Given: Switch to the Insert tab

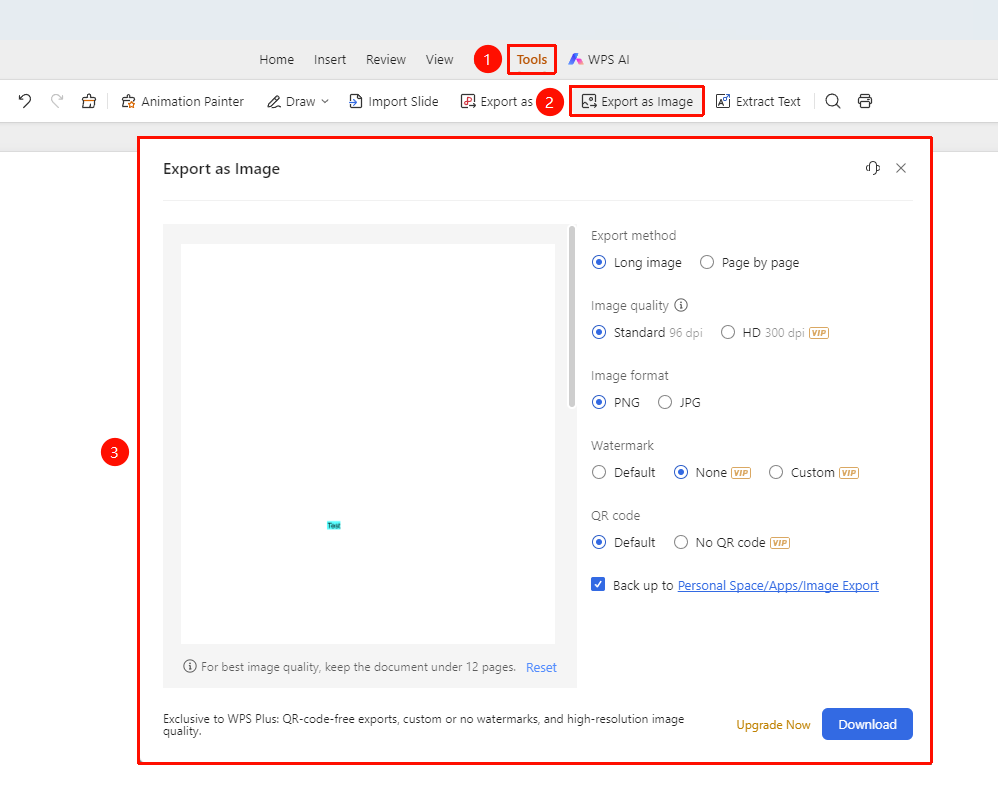Looking at the screenshot, I should coord(330,59).
